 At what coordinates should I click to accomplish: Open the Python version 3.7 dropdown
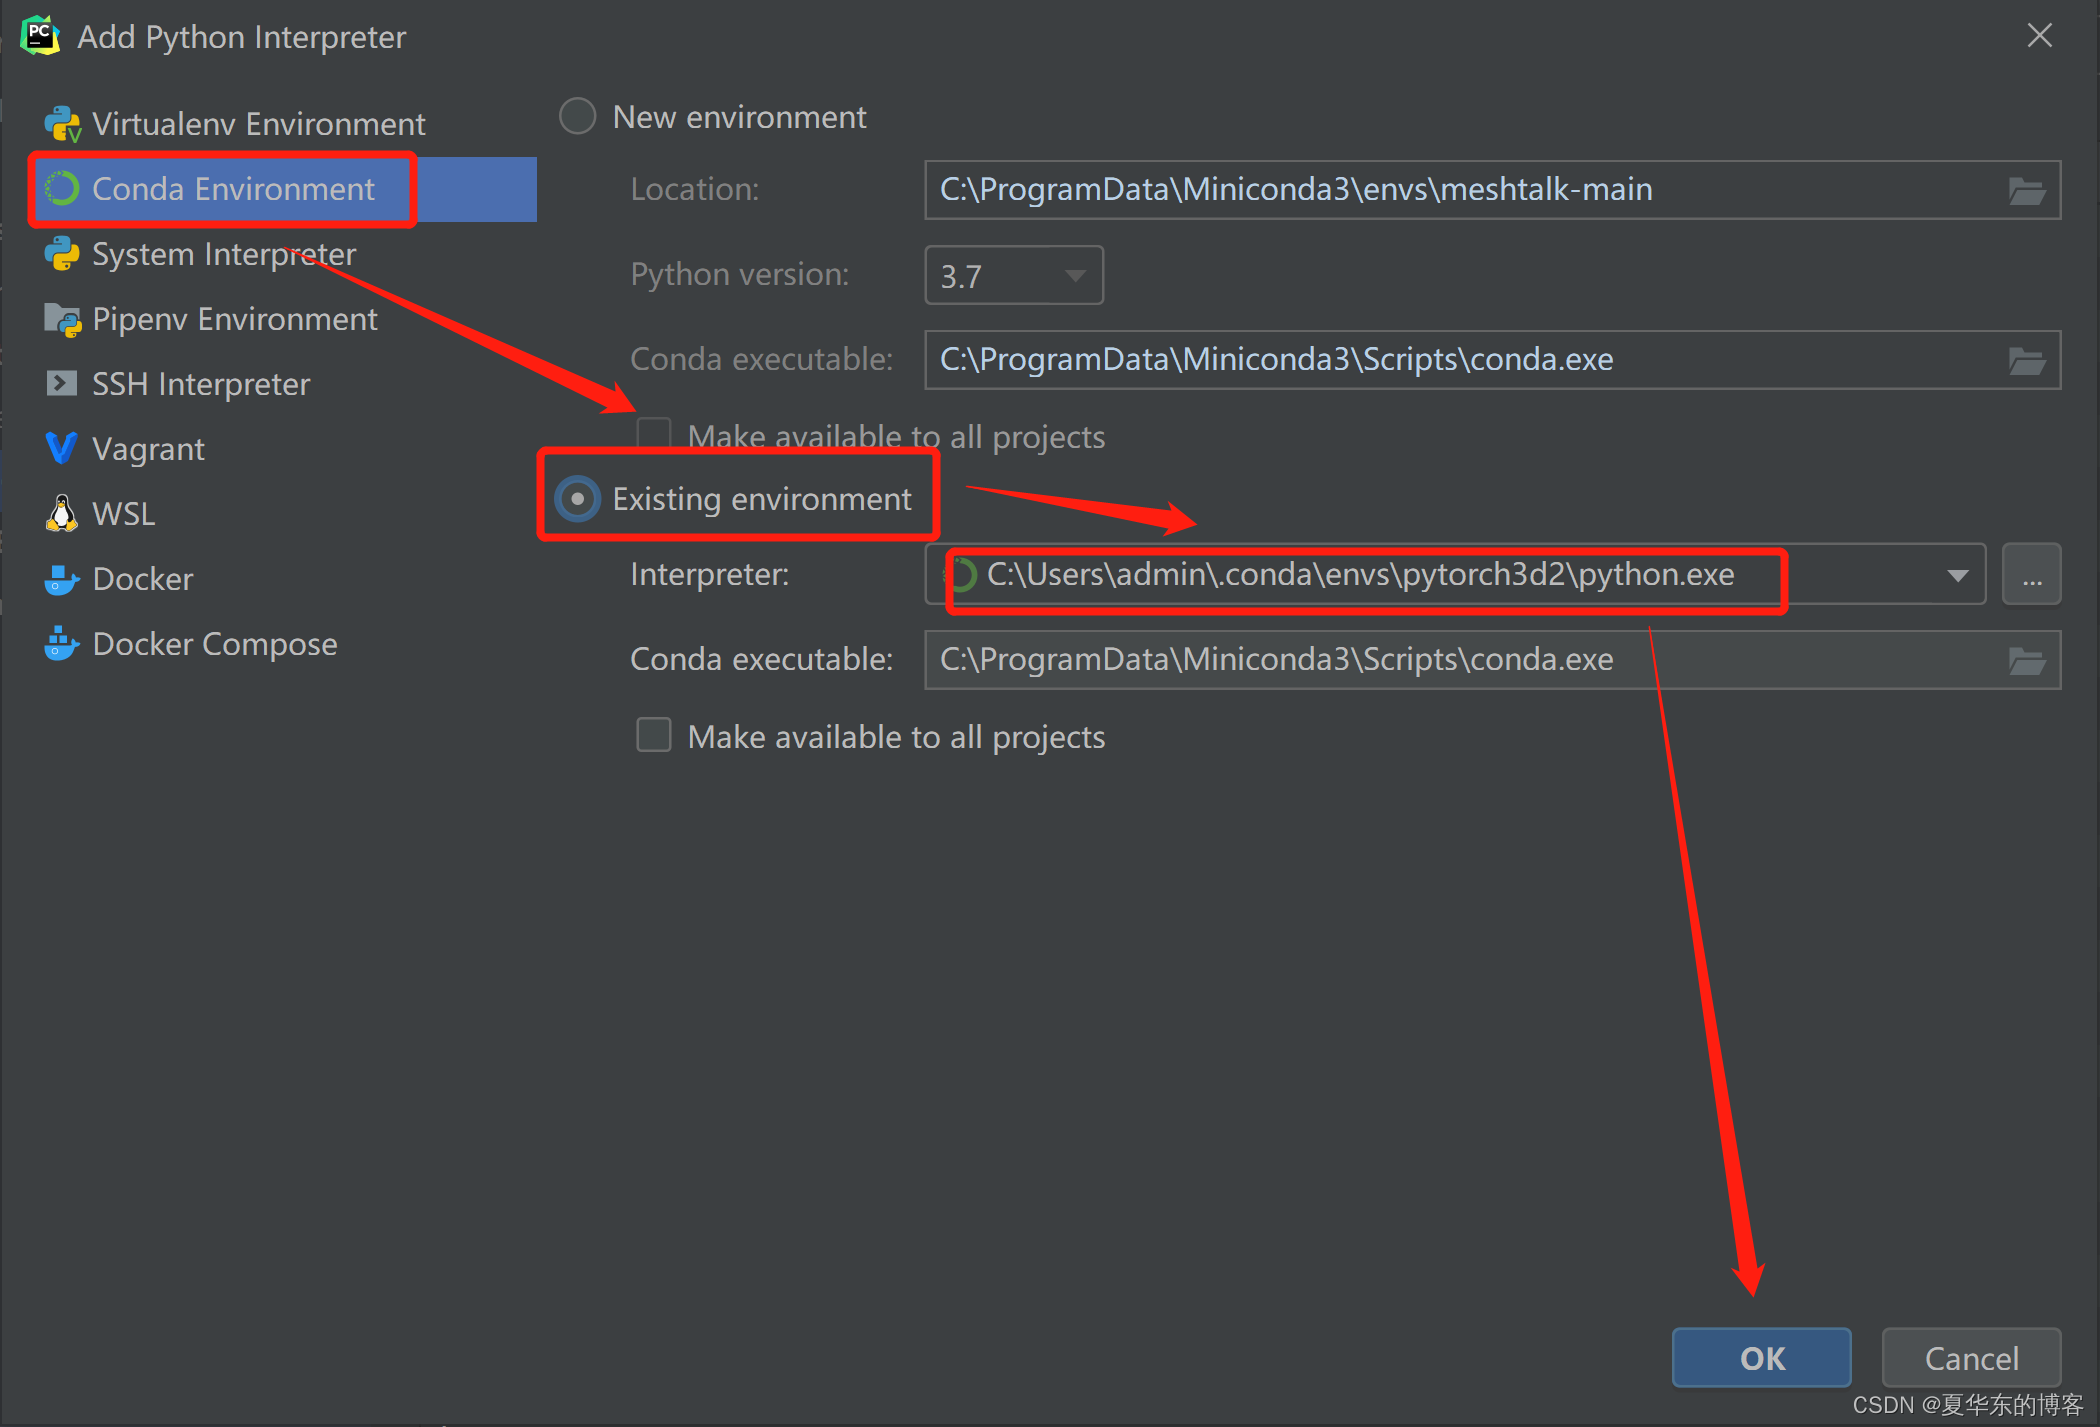click(1013, 275)
